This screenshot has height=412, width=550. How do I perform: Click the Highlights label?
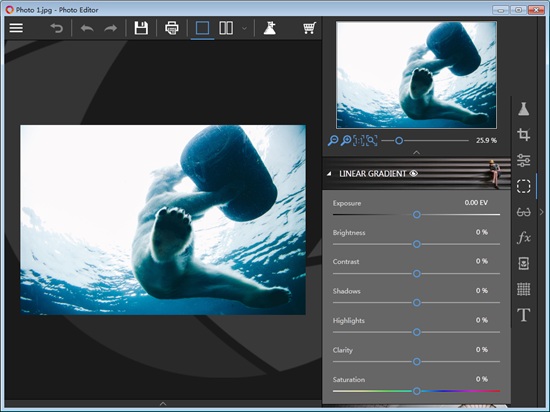click(349, 321)
